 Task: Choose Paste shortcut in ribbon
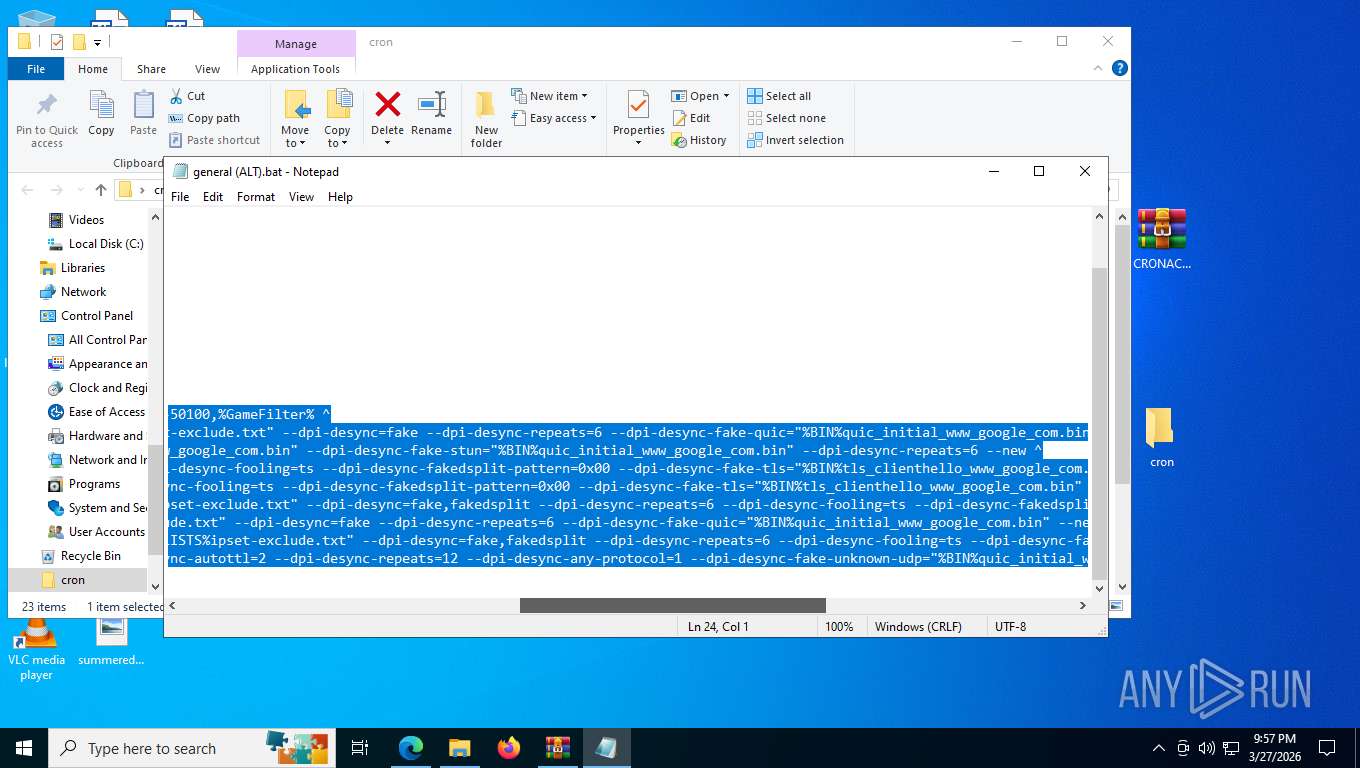(x=214, y=140)
